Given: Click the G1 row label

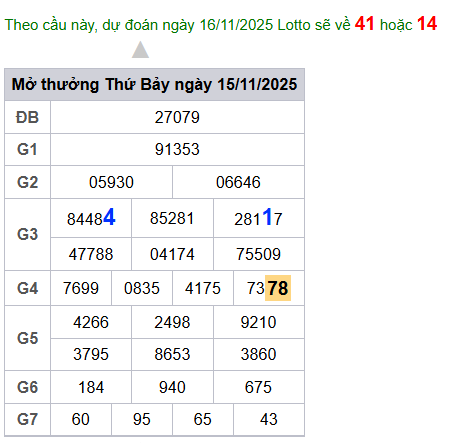Looking at the screenshot, I should [27, 149].
